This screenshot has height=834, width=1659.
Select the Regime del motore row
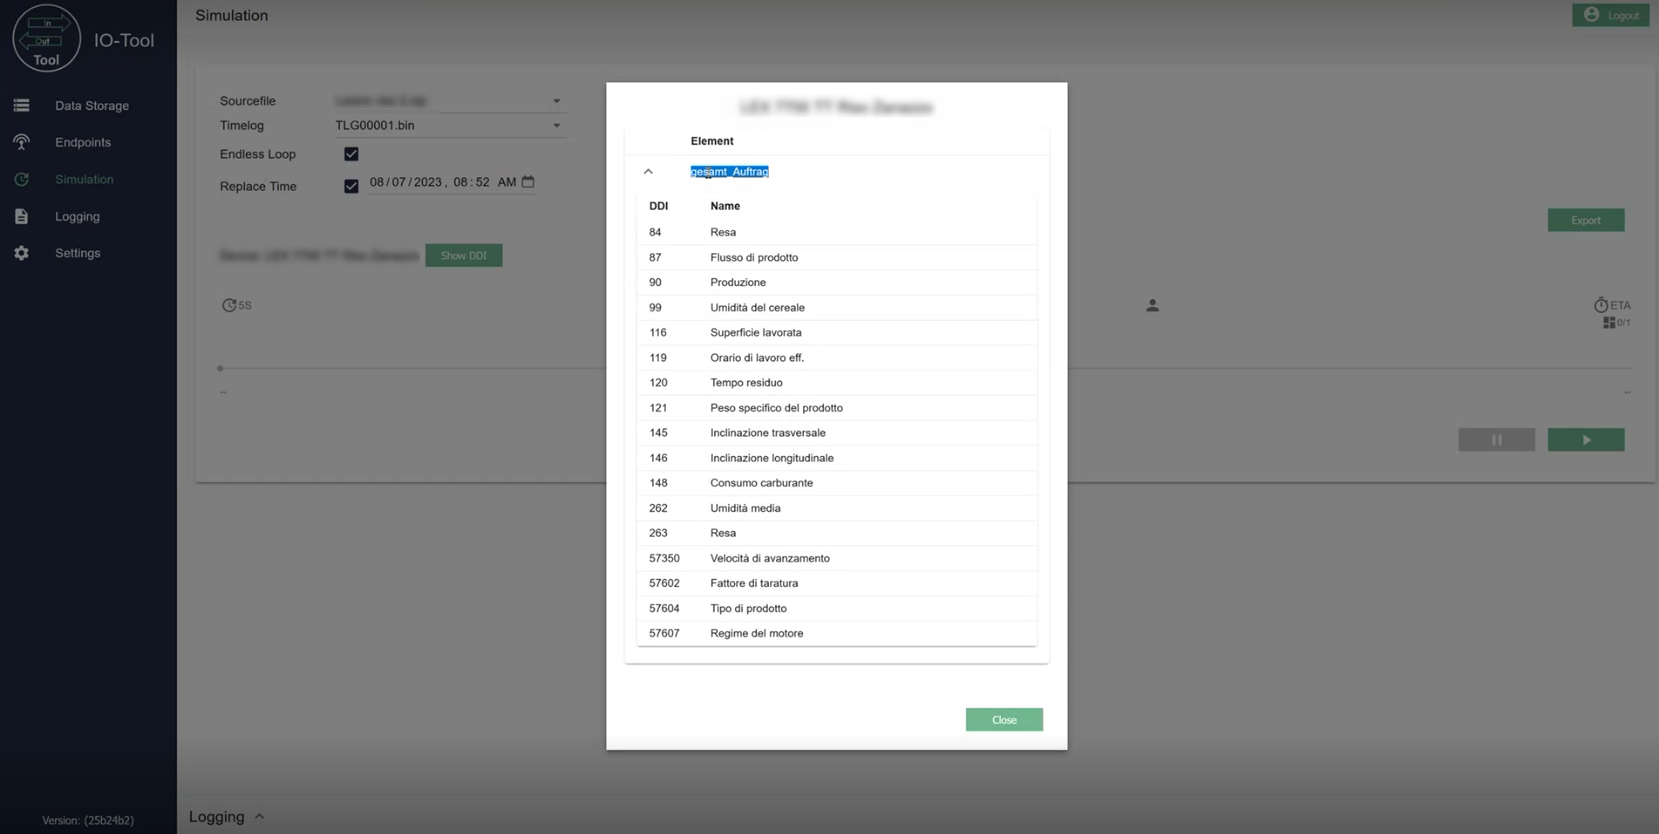[837, 633]
